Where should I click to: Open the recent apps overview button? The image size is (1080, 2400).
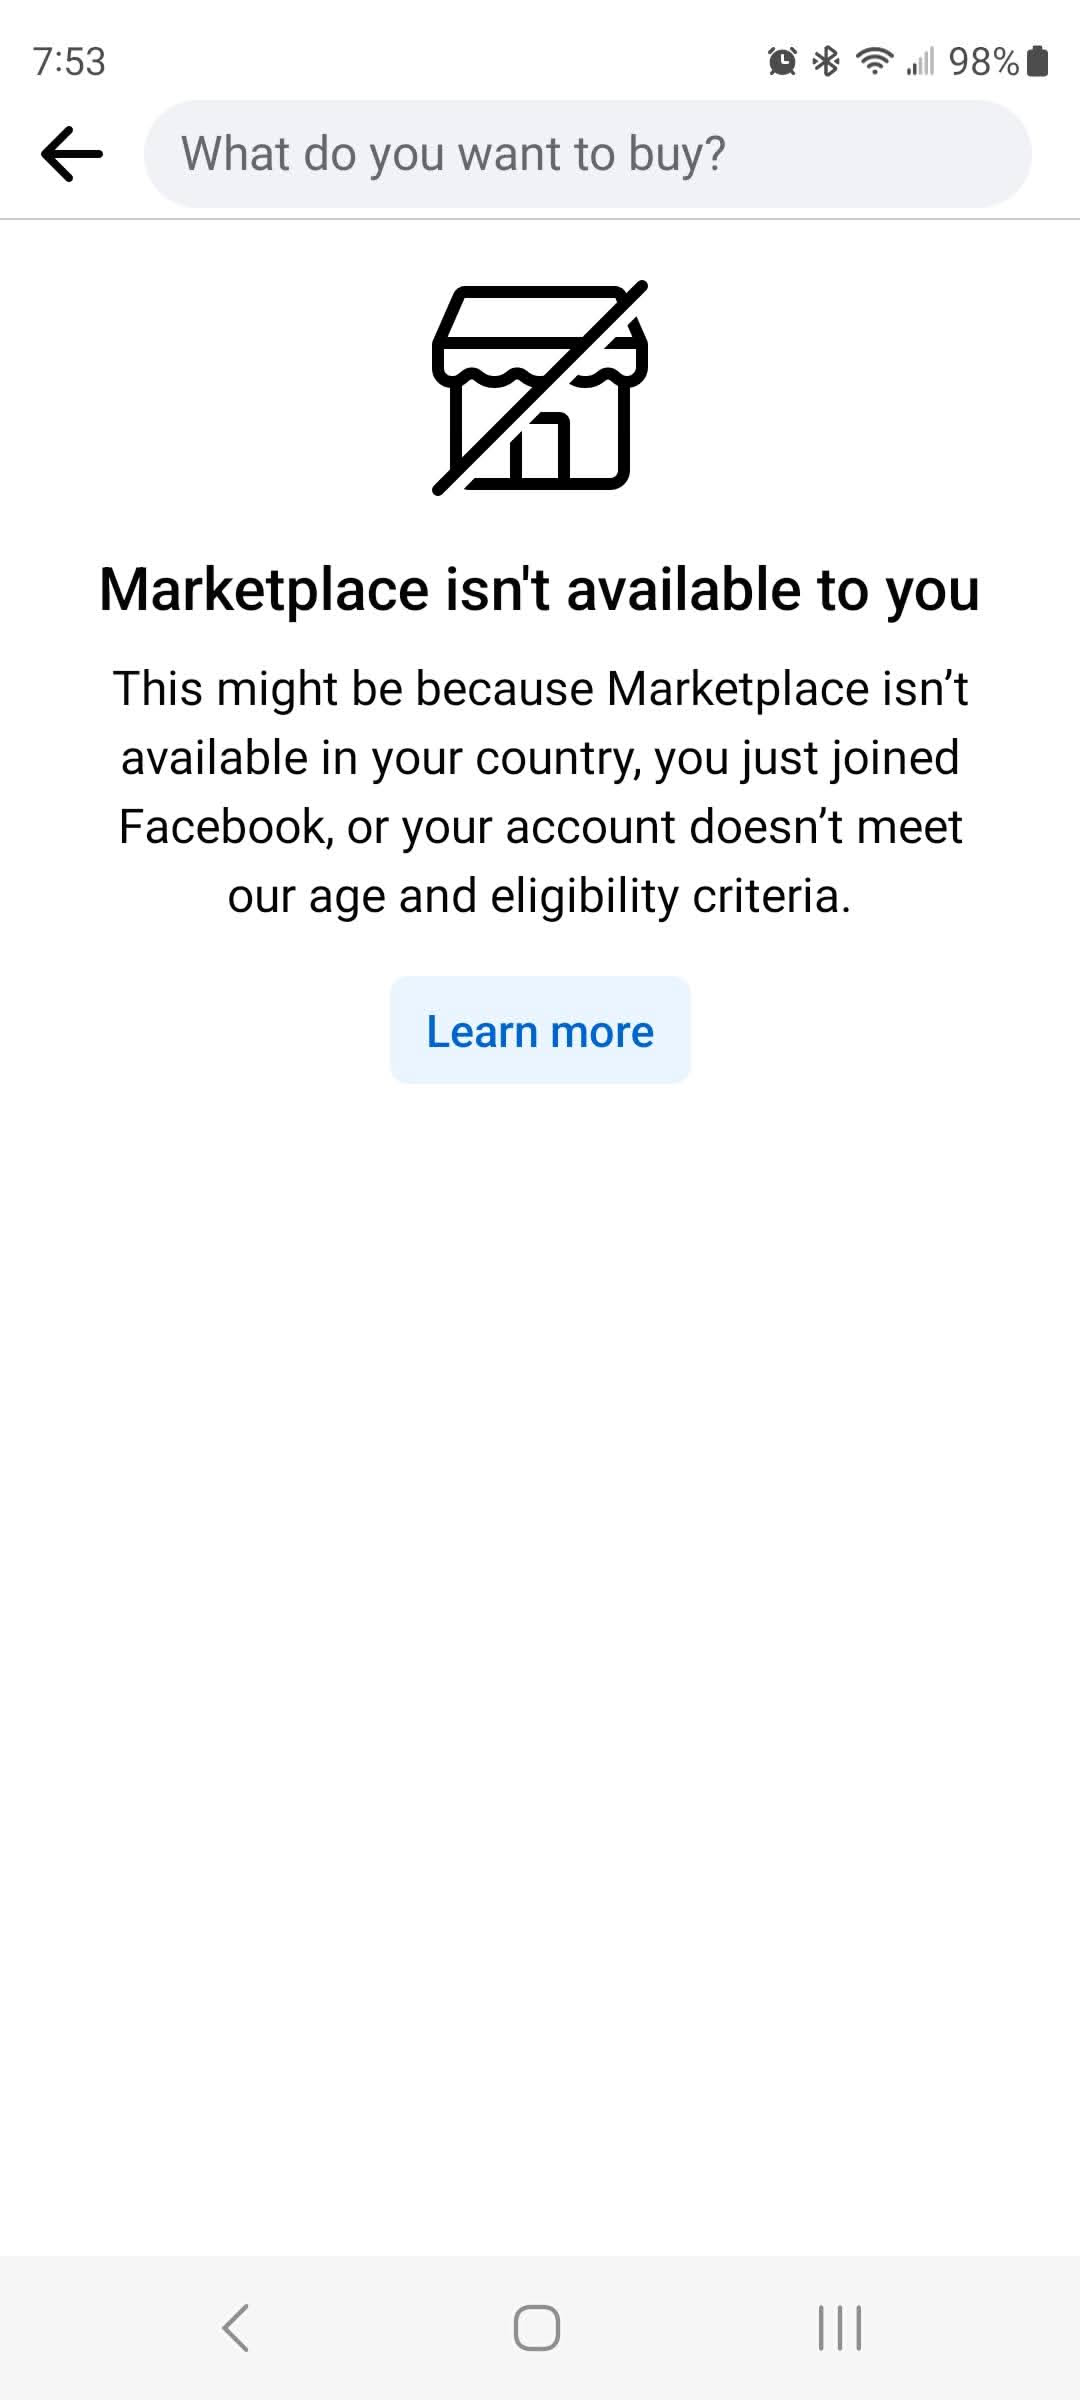tap(840, 2328)
